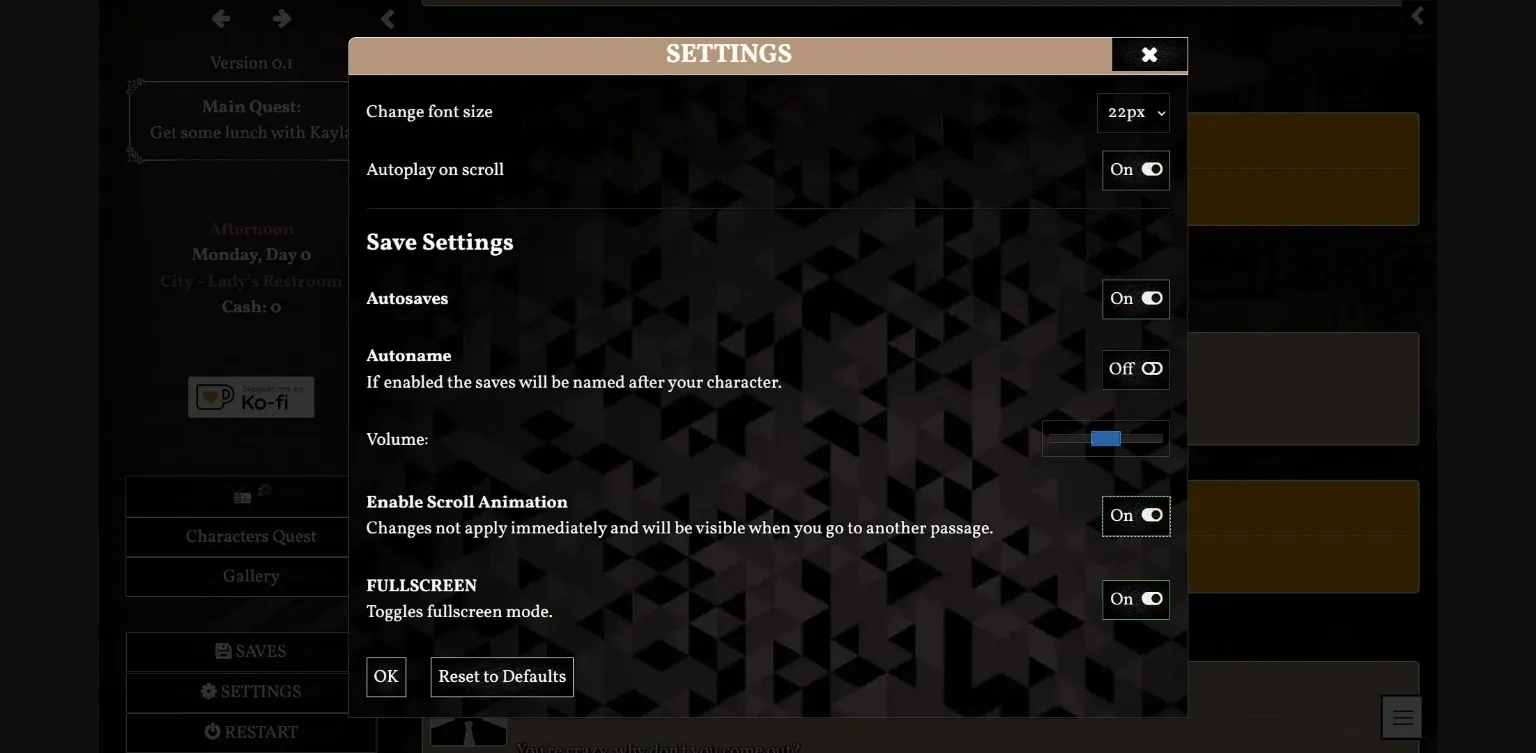Screen dimensions: 1536x753
Task: Close the Settings dialog with X
Action: [x=1149, y=55]
